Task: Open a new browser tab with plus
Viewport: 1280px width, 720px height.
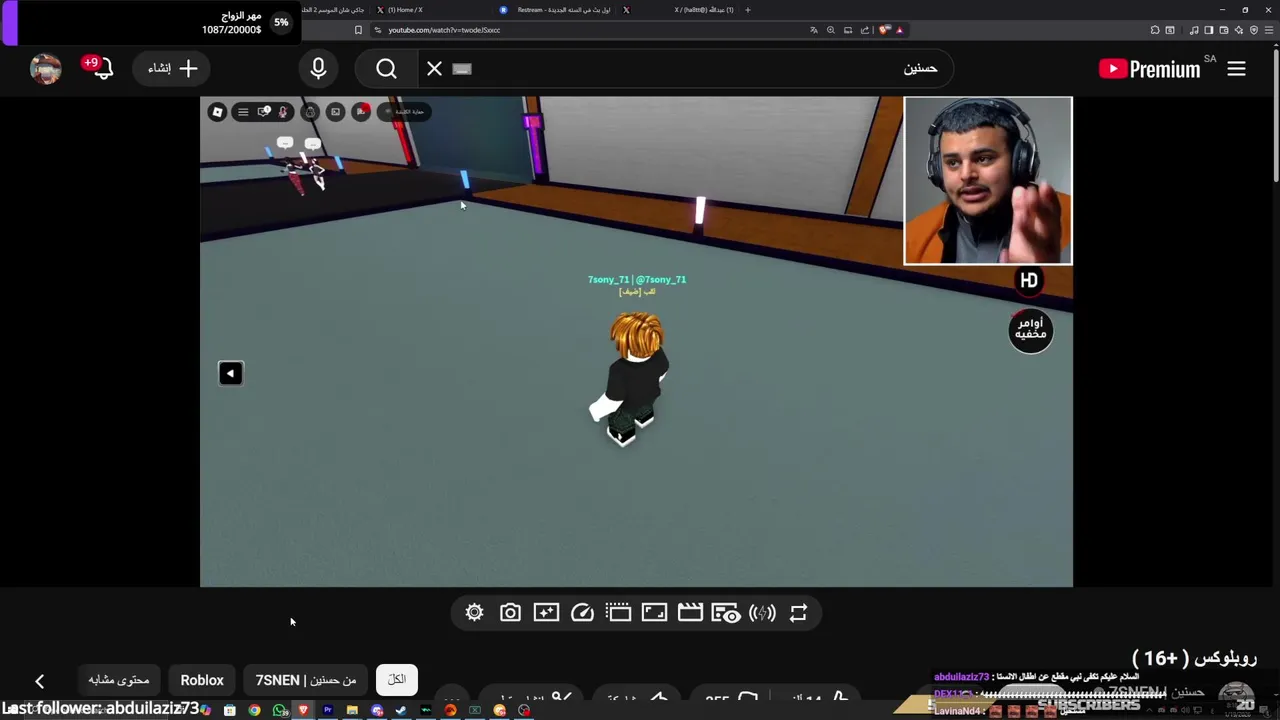Action: tap(747, 10)
